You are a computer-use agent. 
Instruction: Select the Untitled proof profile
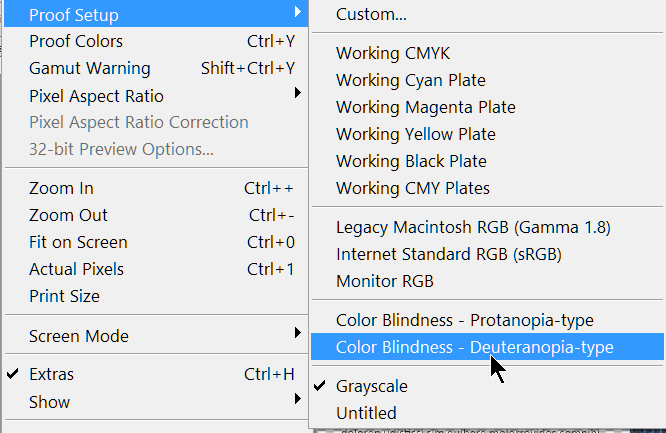click(366, 413)
